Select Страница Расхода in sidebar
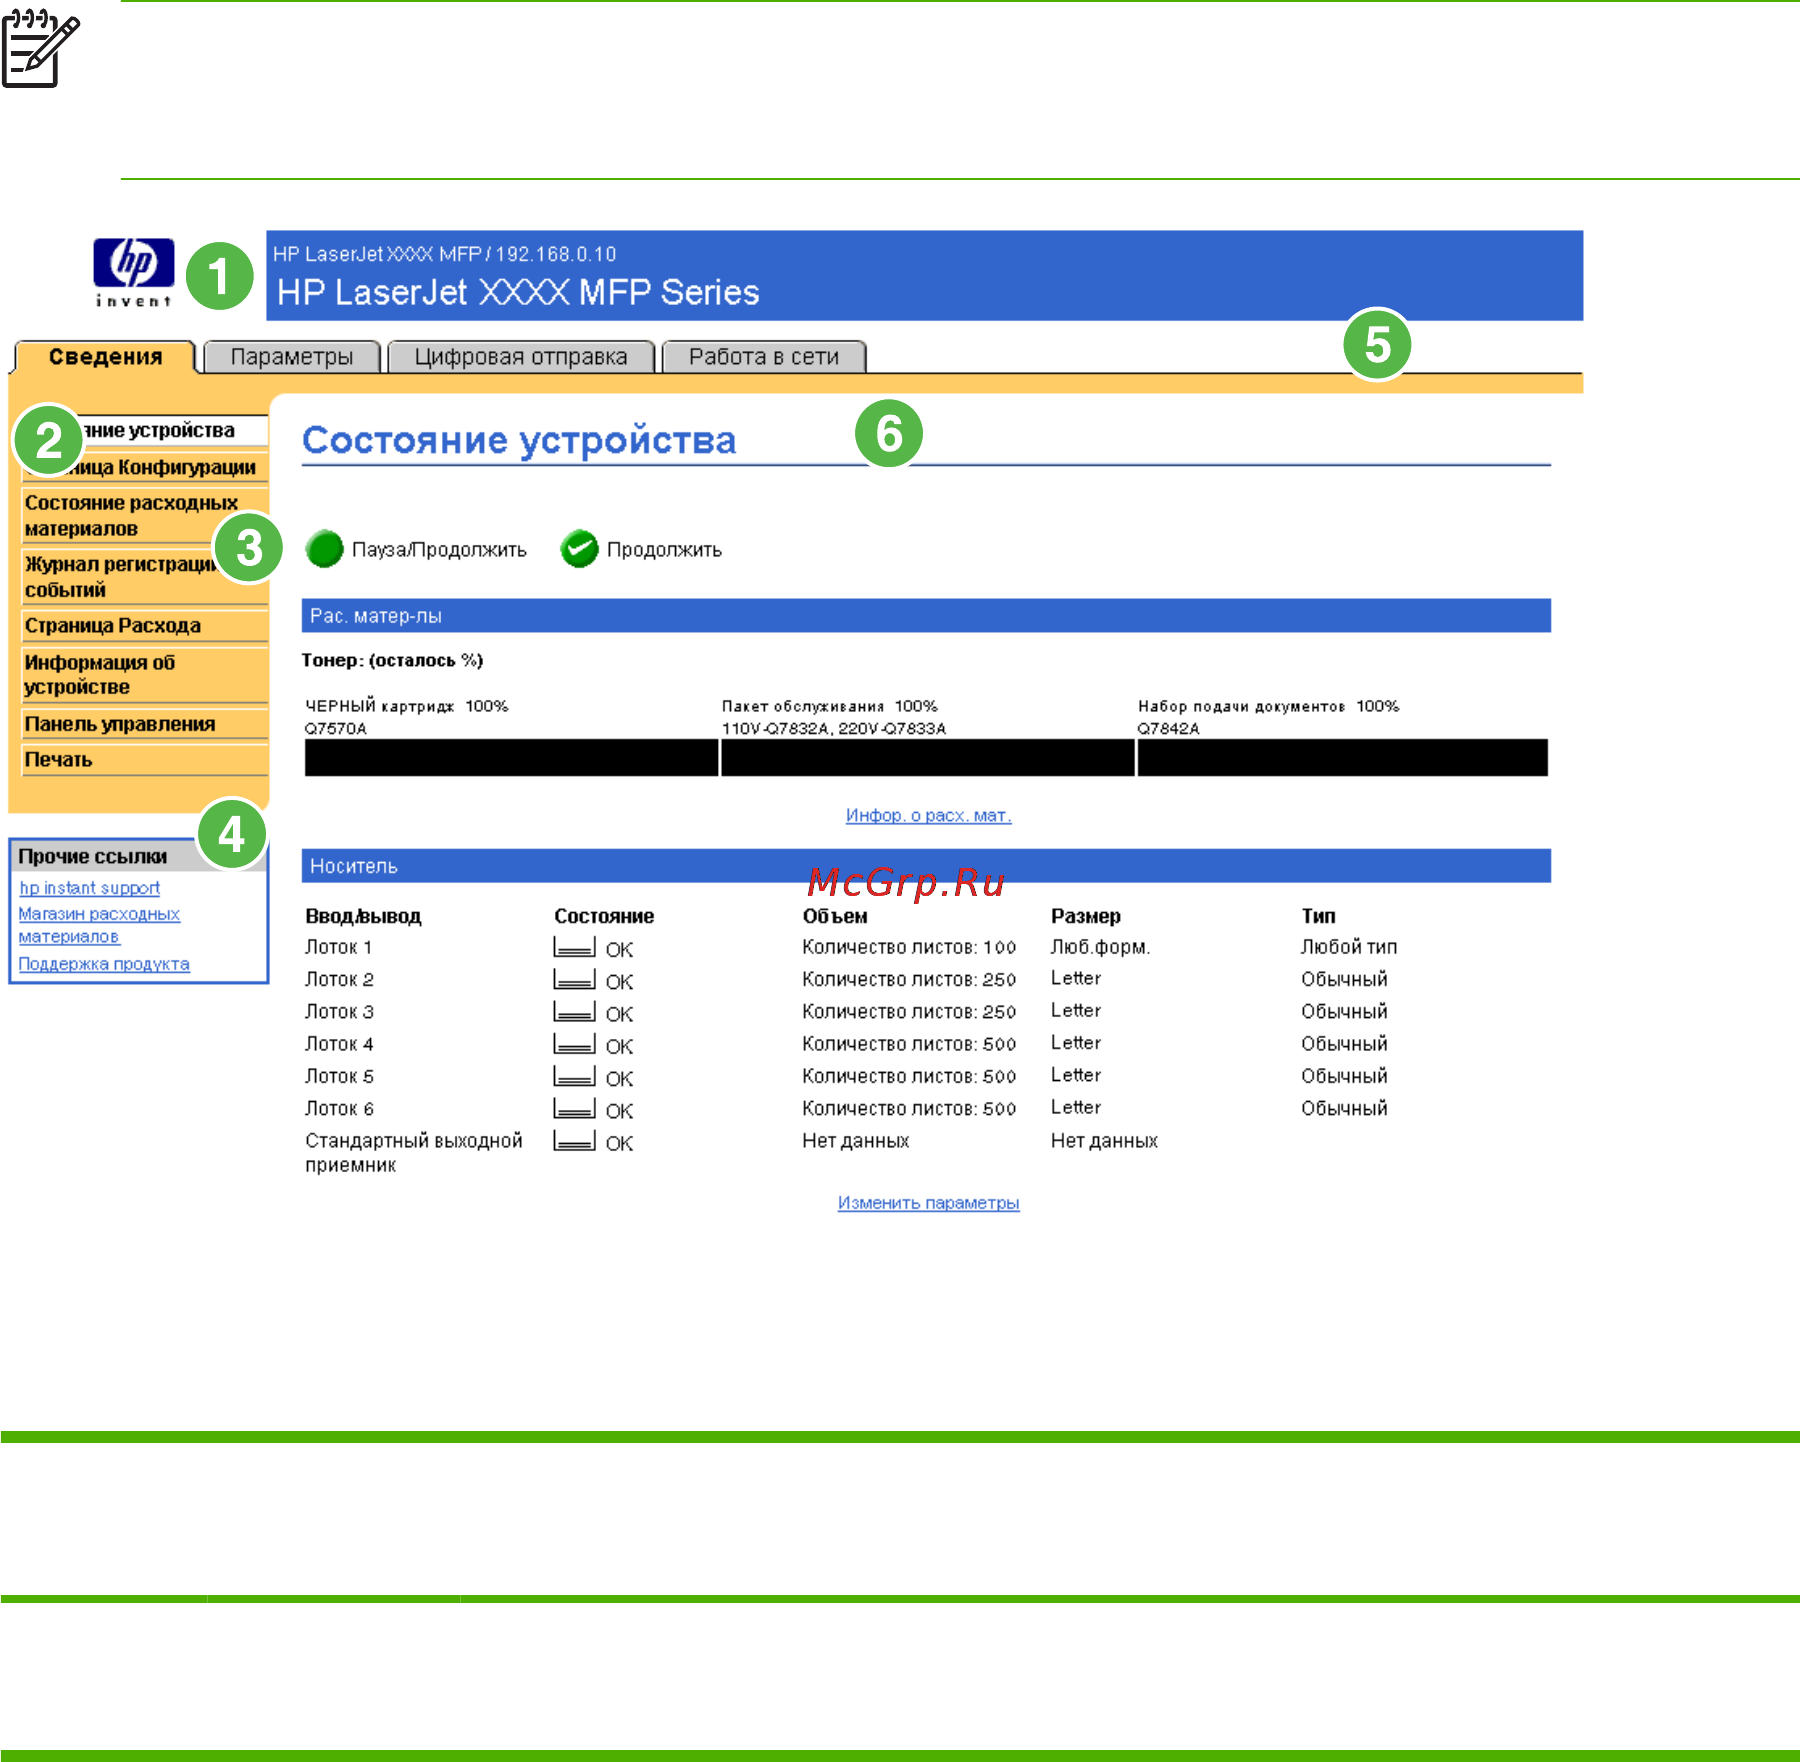The height and width of the screenshot is (1762, 1800). (x=145, y=626)
